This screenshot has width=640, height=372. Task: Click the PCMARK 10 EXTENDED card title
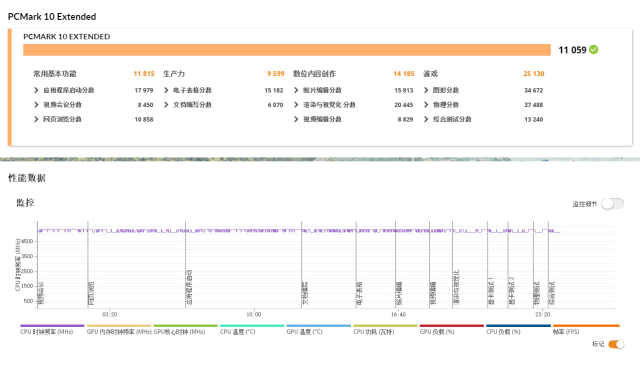point(67,37)
